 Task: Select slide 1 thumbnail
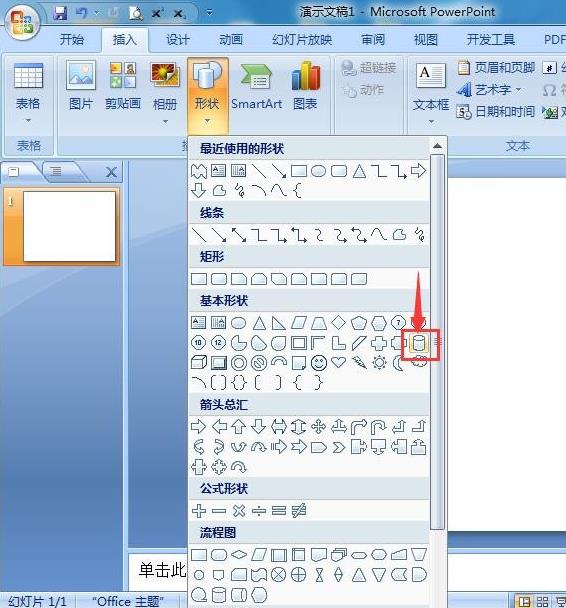[x=69, y=226]
